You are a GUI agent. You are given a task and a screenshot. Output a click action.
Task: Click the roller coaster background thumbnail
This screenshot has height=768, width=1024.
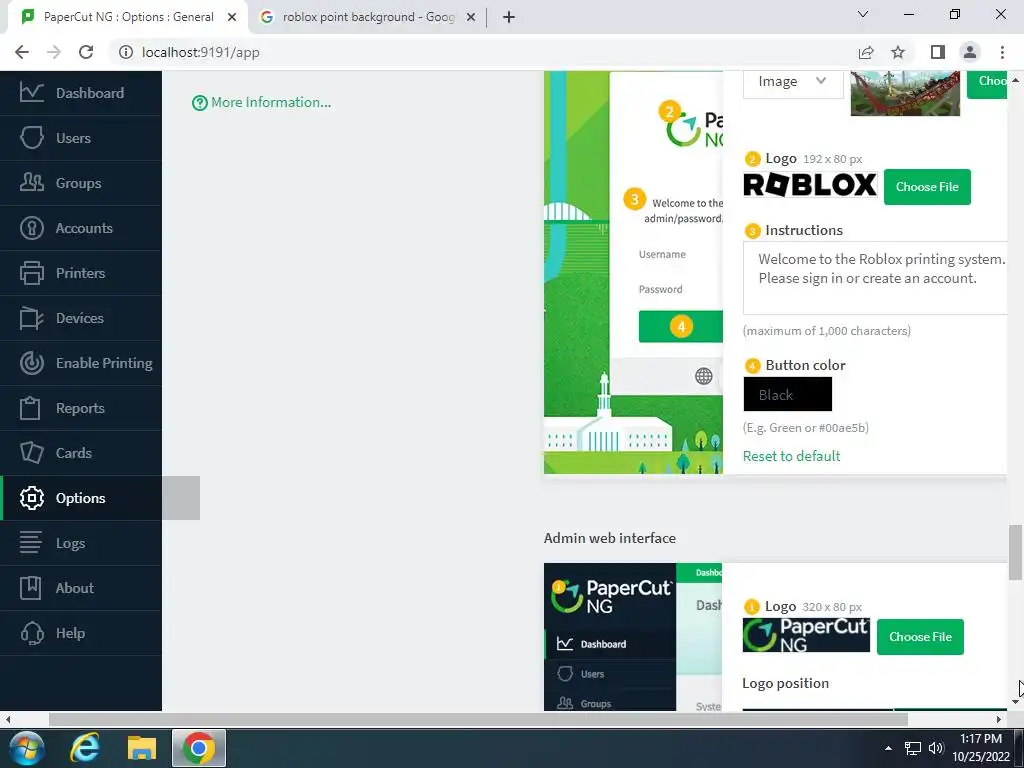(905, 93)
